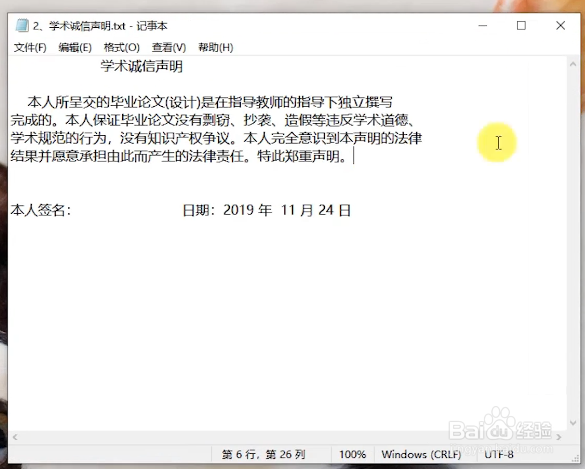Open the 编辑(E) menu
Image resolution: width=585 pixels, height=469 pixels.
(x=75, y=47)
